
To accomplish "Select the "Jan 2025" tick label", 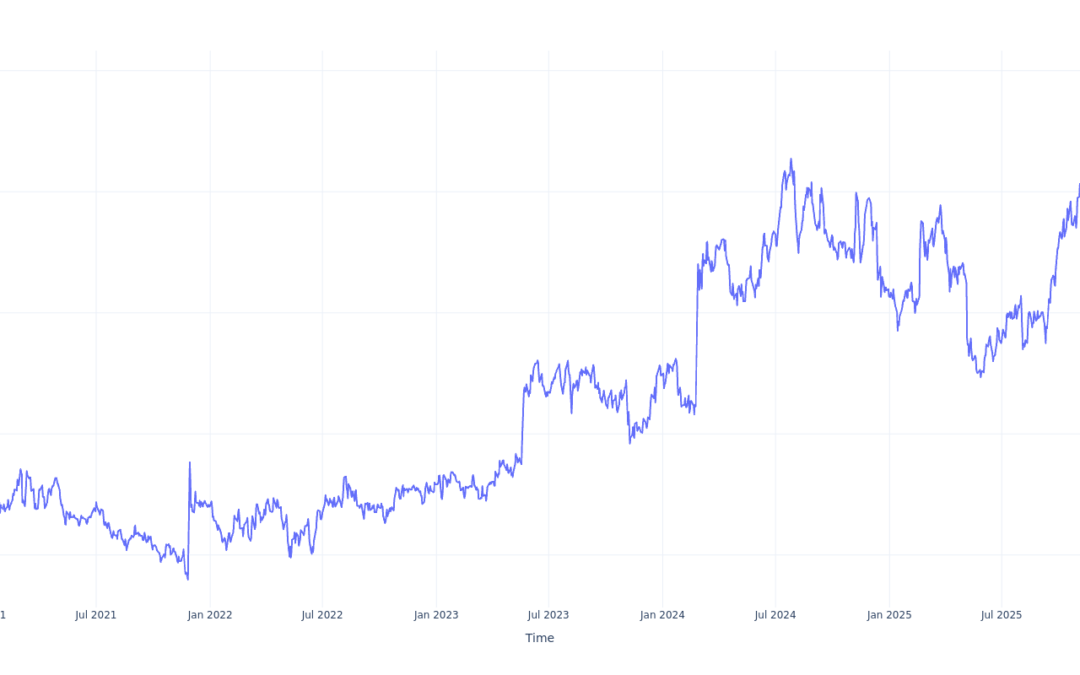I will pyautogui.click(x=889, y=615).
